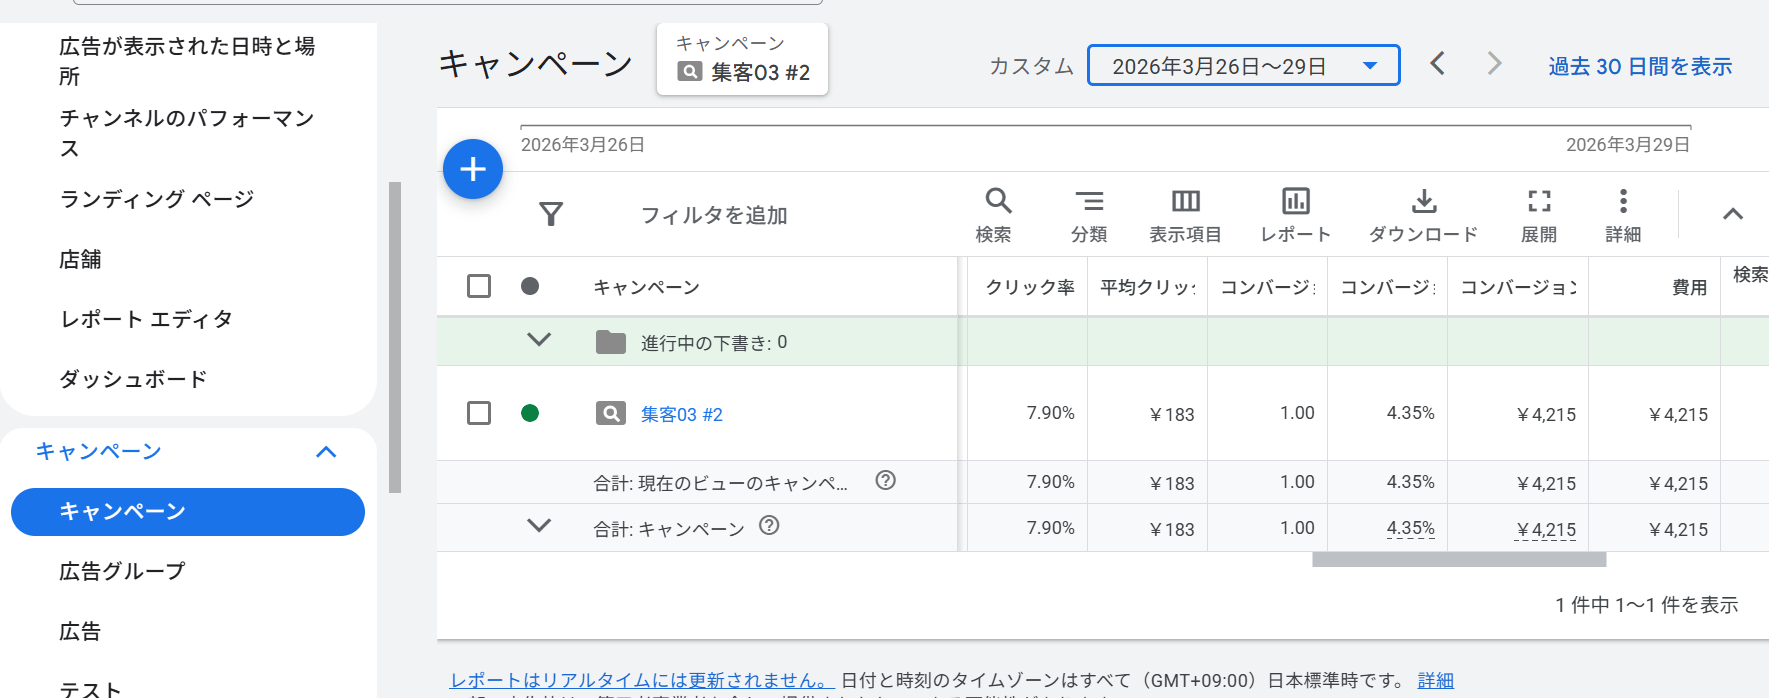Expand the 進行中の下書き row chevron
The width and height of the screenshot is (1769, 698).
pyautogui.click(x=539, y=340)
